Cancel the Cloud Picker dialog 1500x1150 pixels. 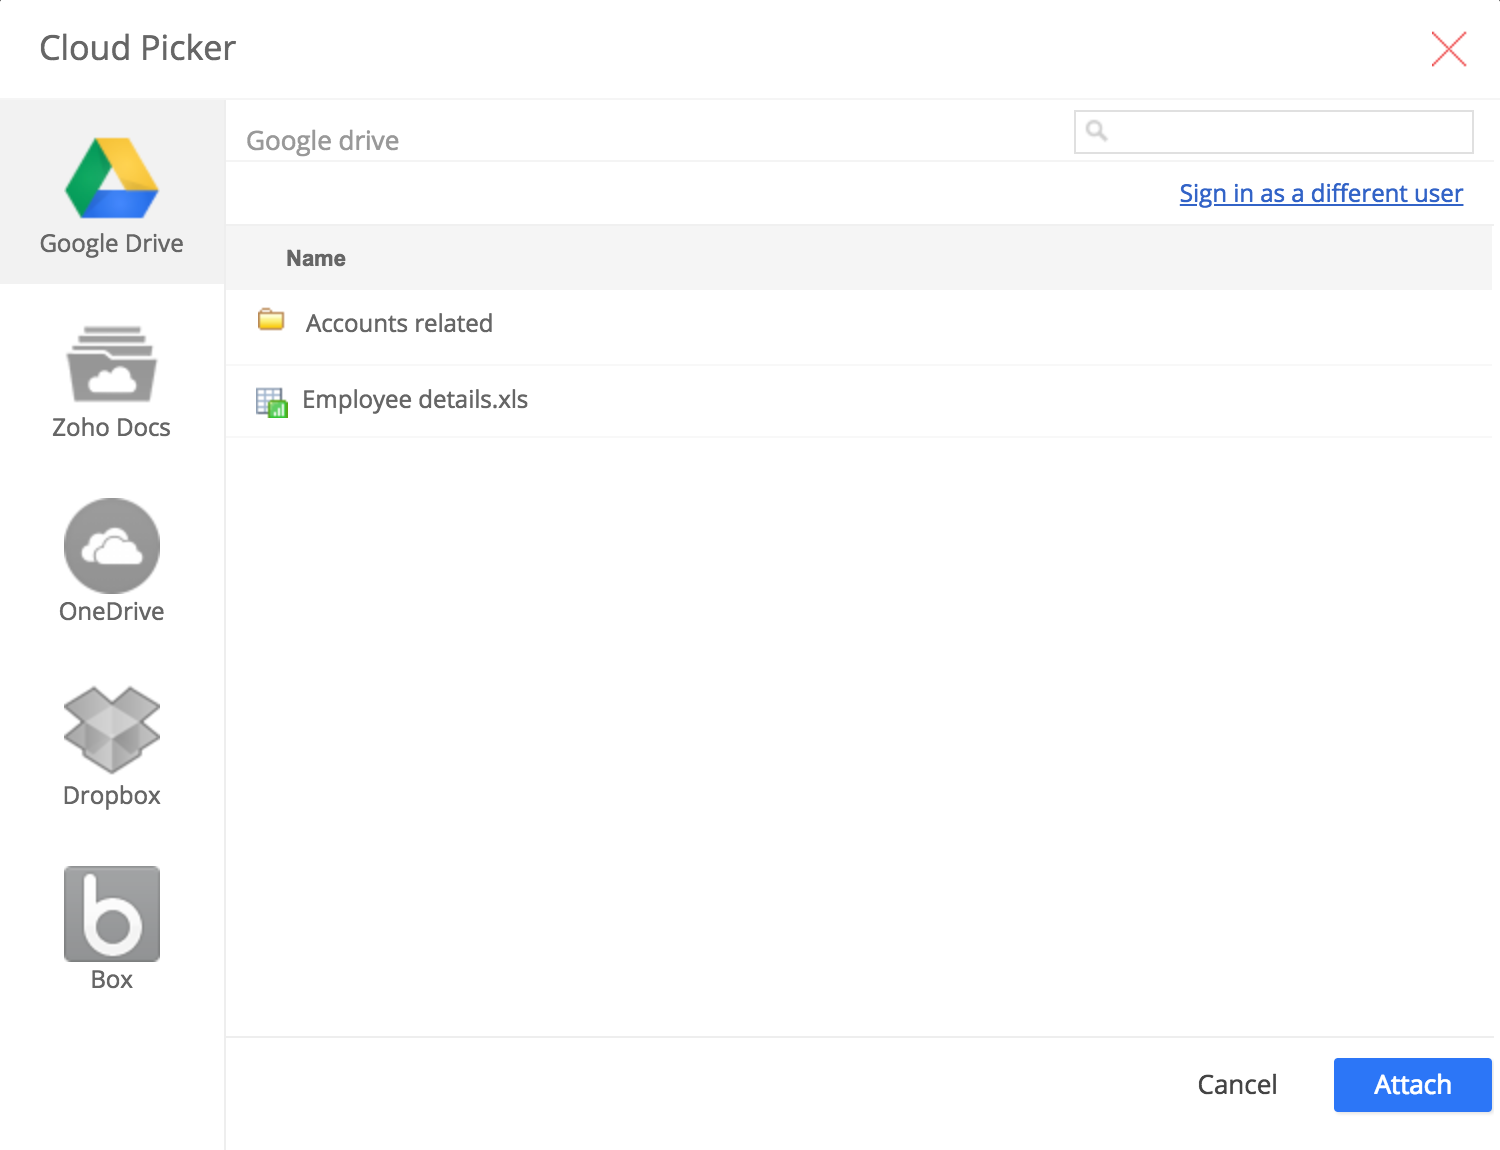1237,1085
